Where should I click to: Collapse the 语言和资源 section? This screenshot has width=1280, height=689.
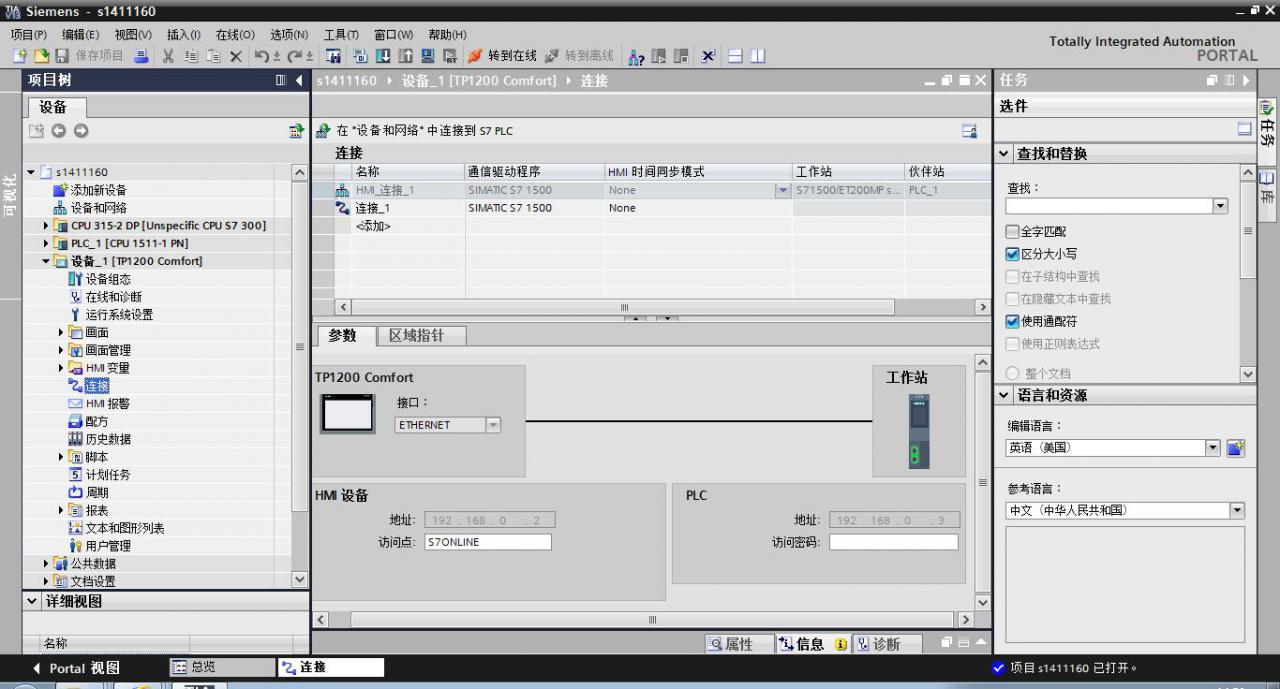[1004, 396]
